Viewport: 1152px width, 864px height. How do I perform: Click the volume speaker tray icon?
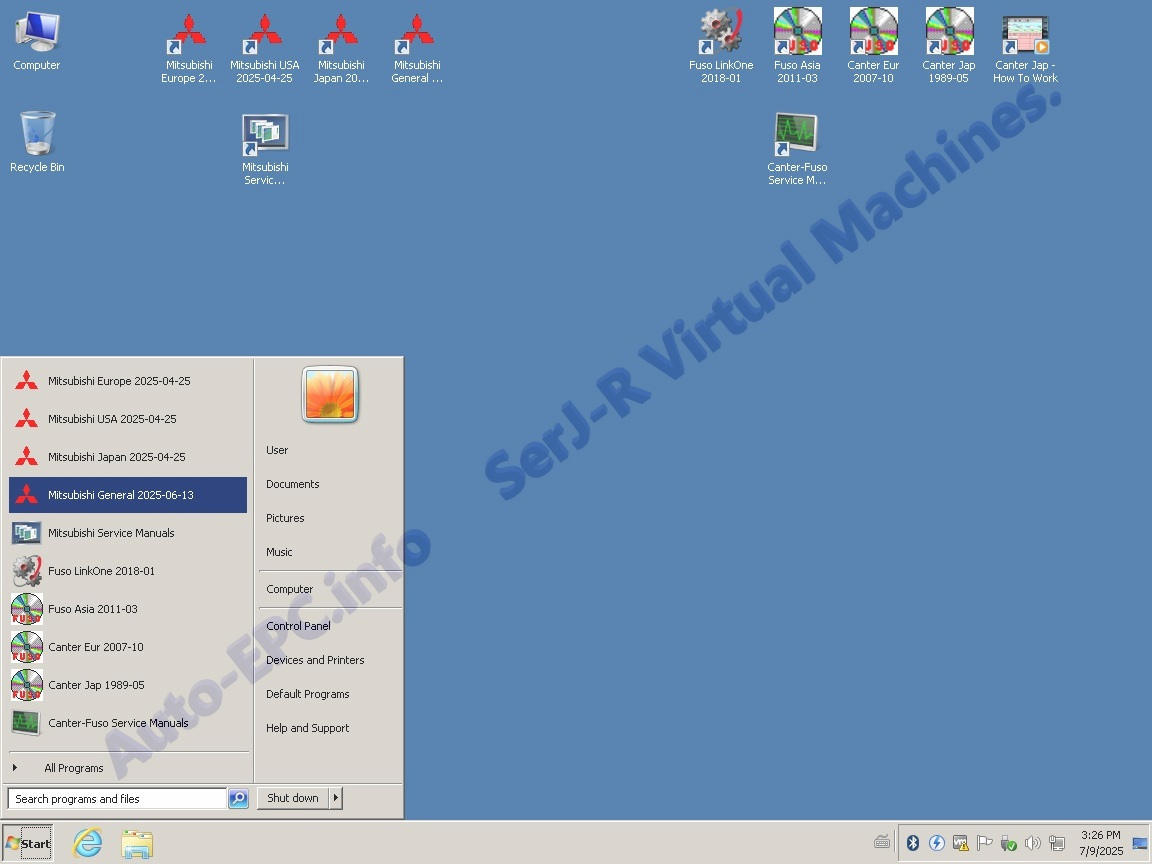[x=1033, y=843]
